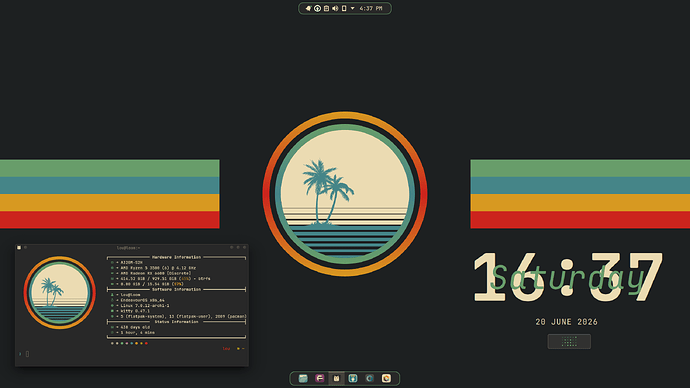Open the 4:37 PM clock
690x388 pixels.
pos(371,8)
